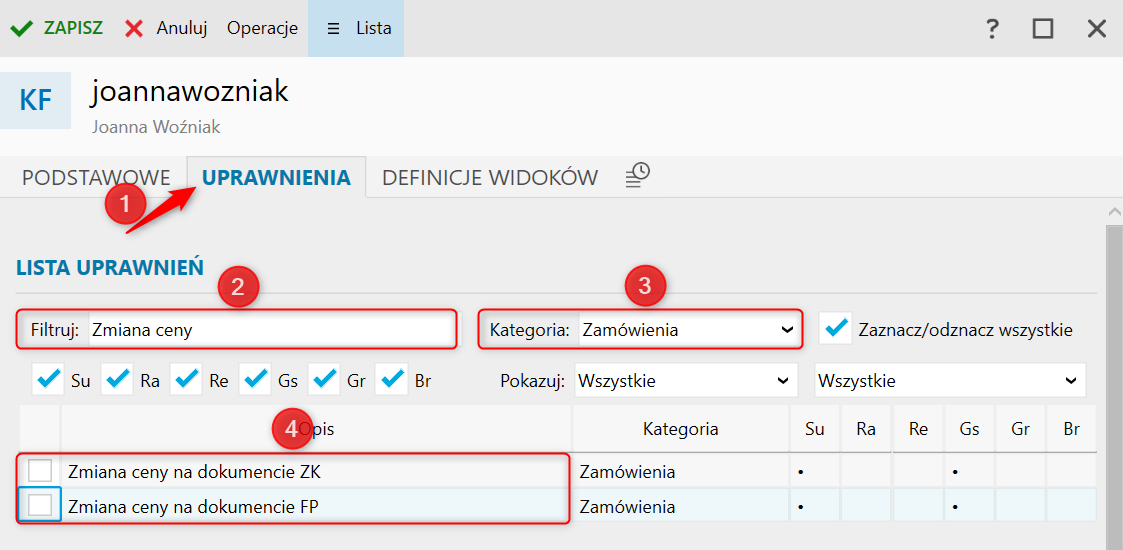Open the Operacje menu
Viewport: 1123px width, 550px height.
262,28
